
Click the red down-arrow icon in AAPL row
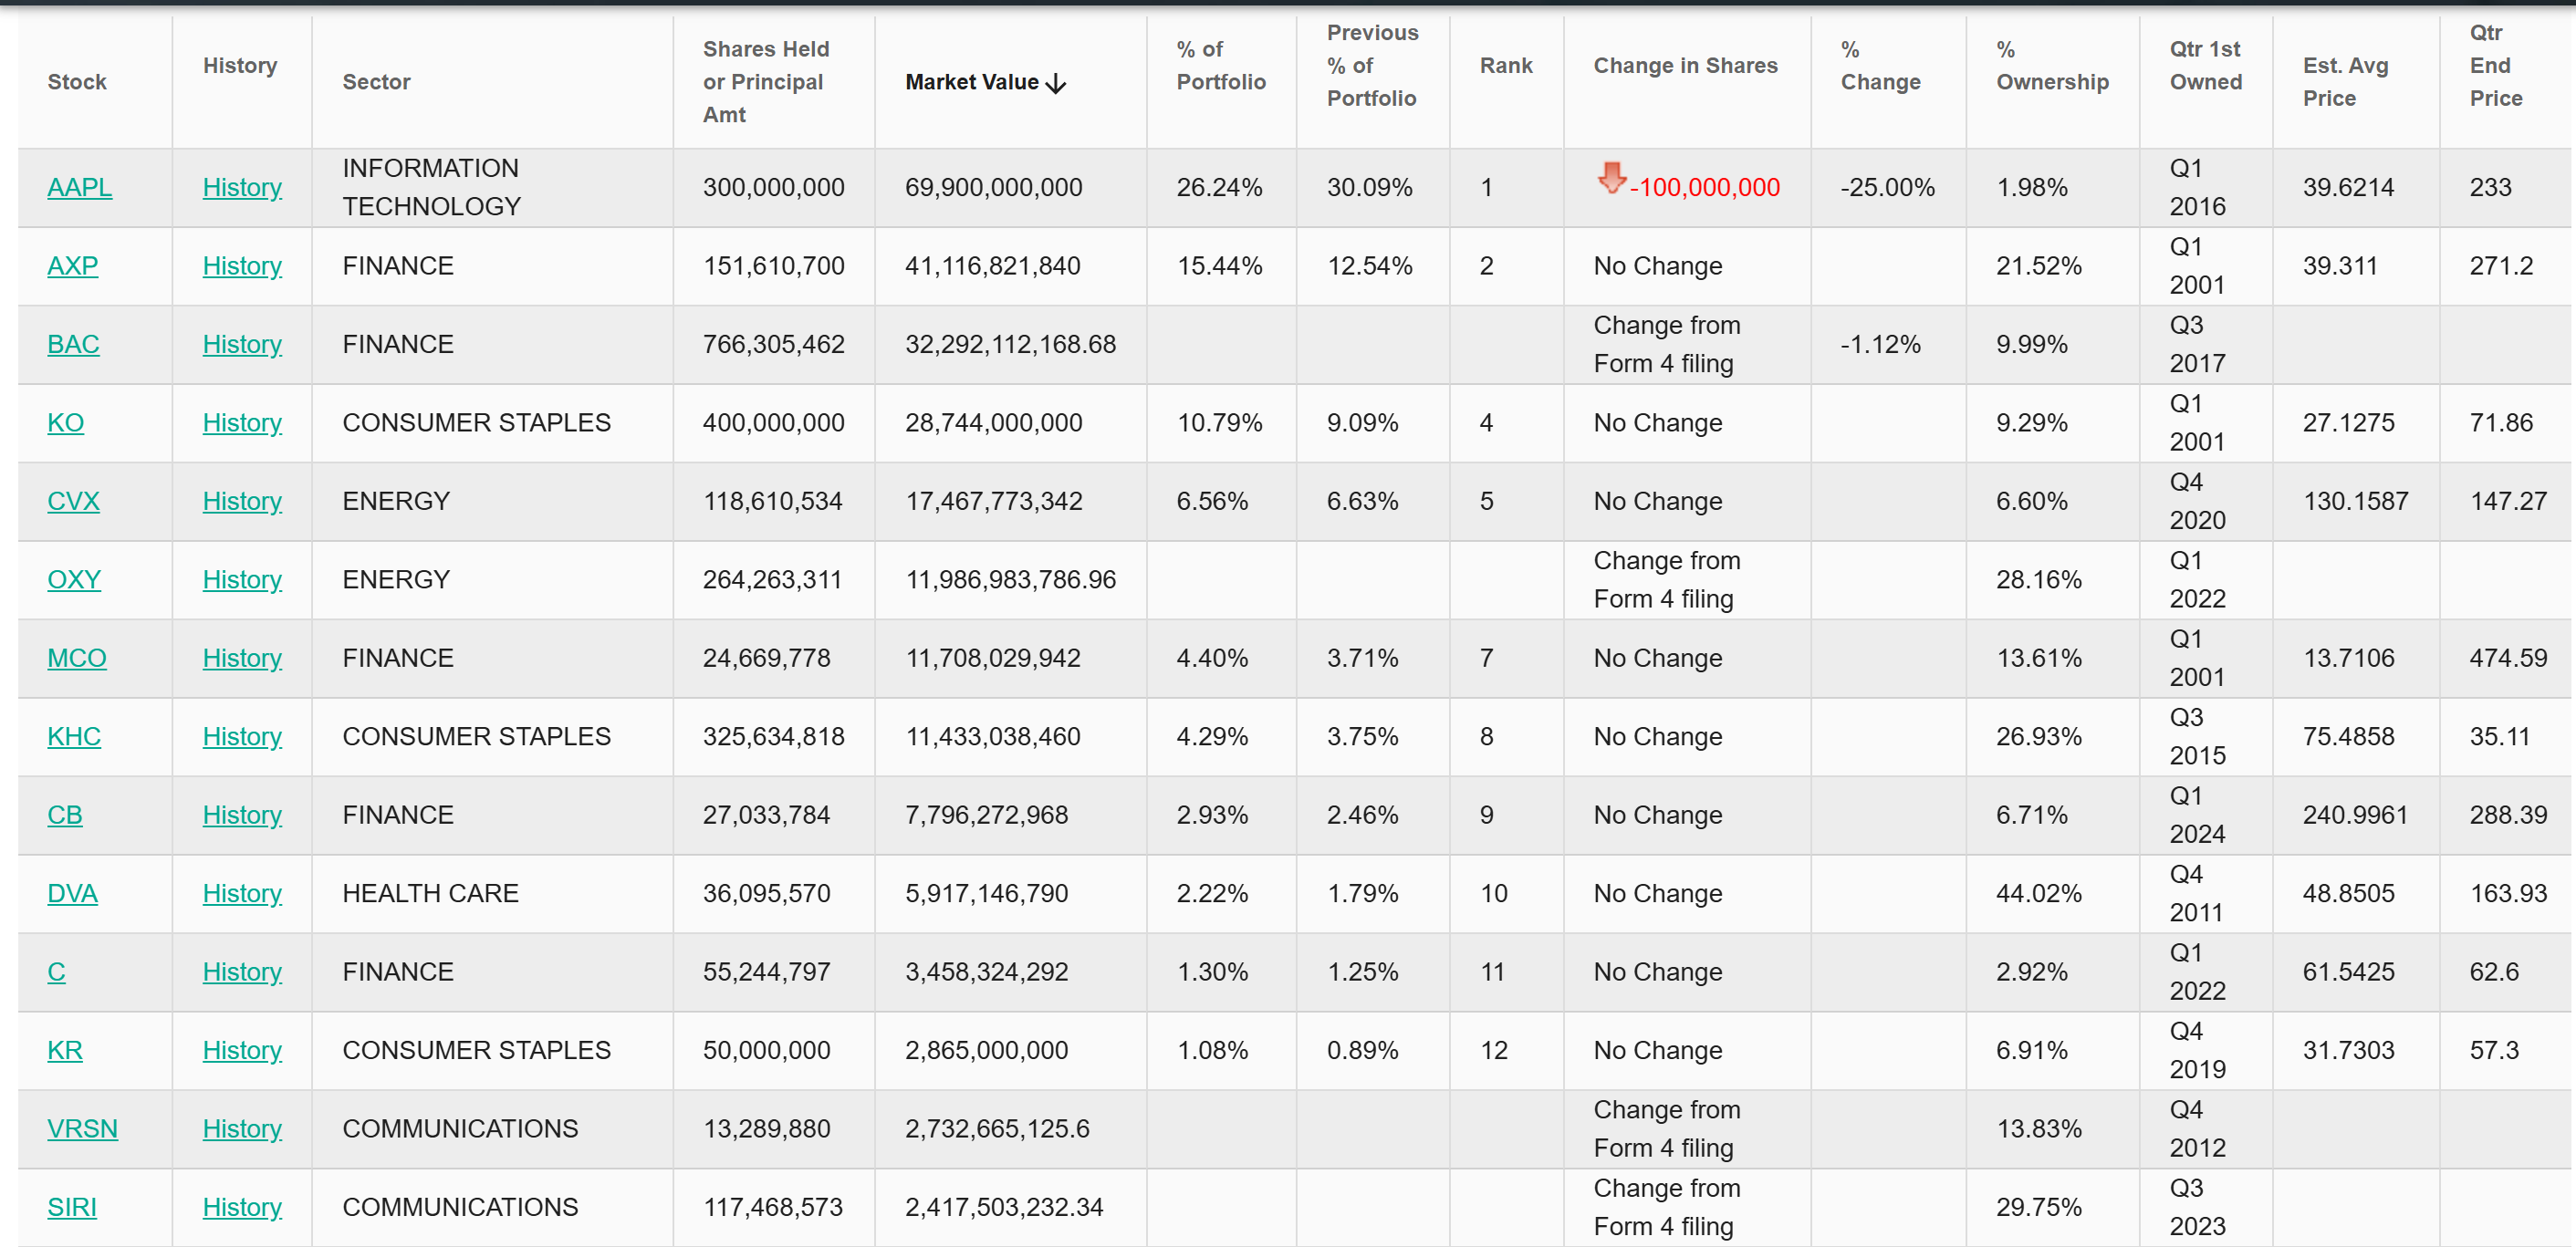tap(1611, 178)
